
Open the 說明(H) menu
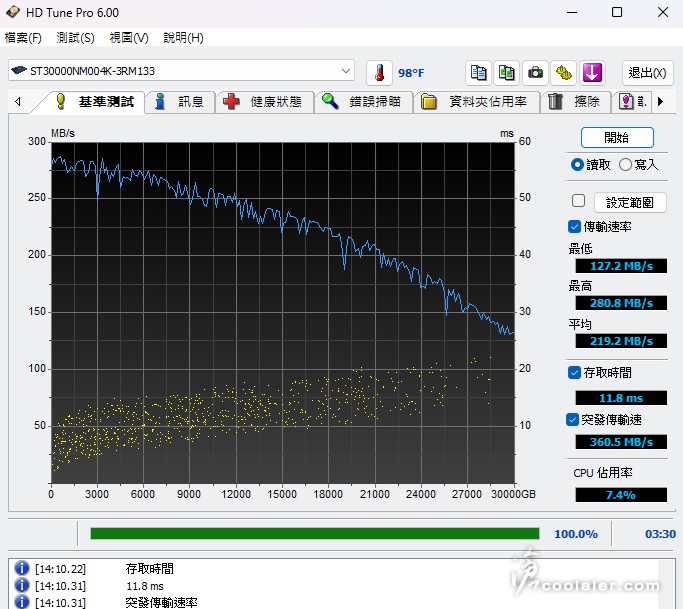183,38
